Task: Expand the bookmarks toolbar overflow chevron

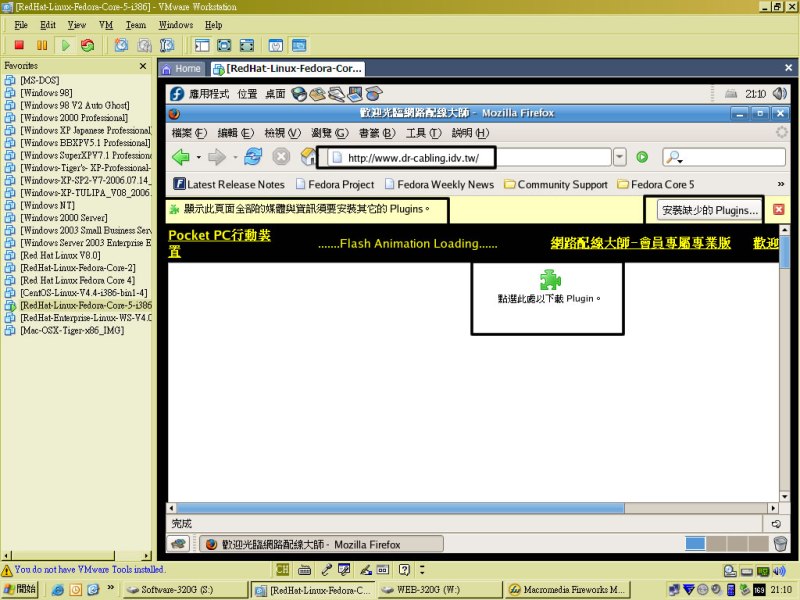Action: [x=781, y=184]
